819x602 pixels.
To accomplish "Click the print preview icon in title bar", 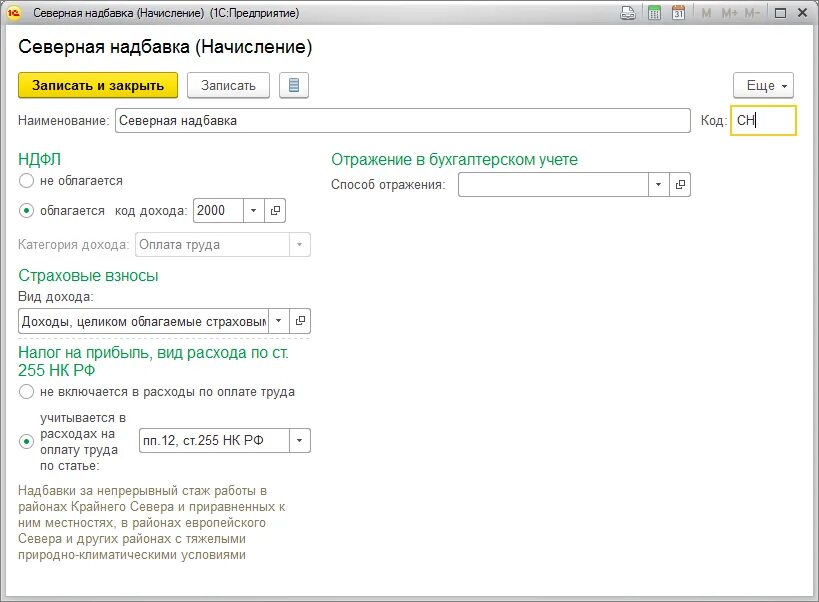I will pos(628,13).
